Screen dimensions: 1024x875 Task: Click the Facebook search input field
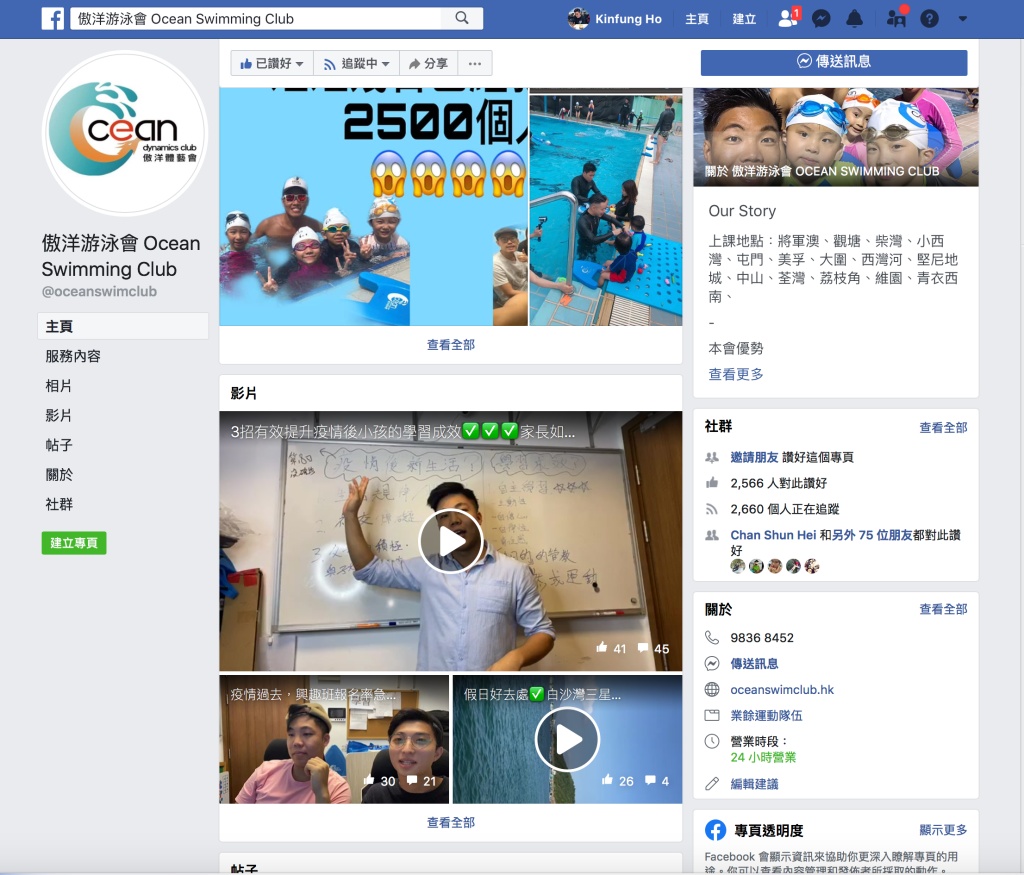point(260,19)
